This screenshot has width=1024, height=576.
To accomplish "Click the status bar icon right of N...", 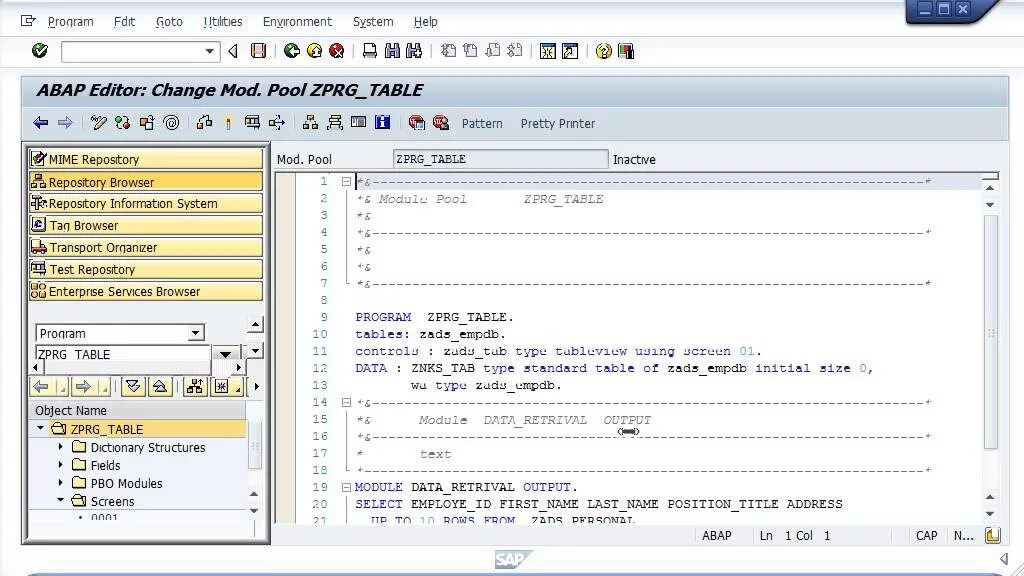I will 993,536.
